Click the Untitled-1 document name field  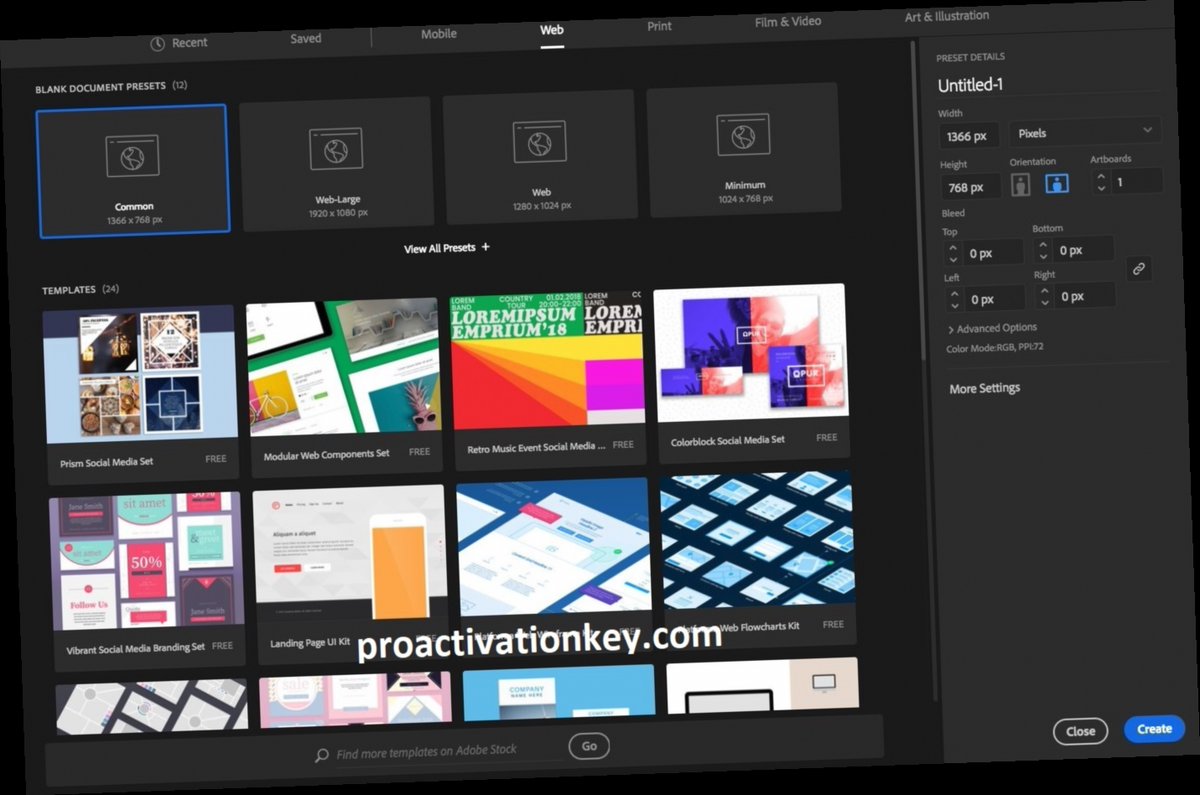[x=970, y=85]
